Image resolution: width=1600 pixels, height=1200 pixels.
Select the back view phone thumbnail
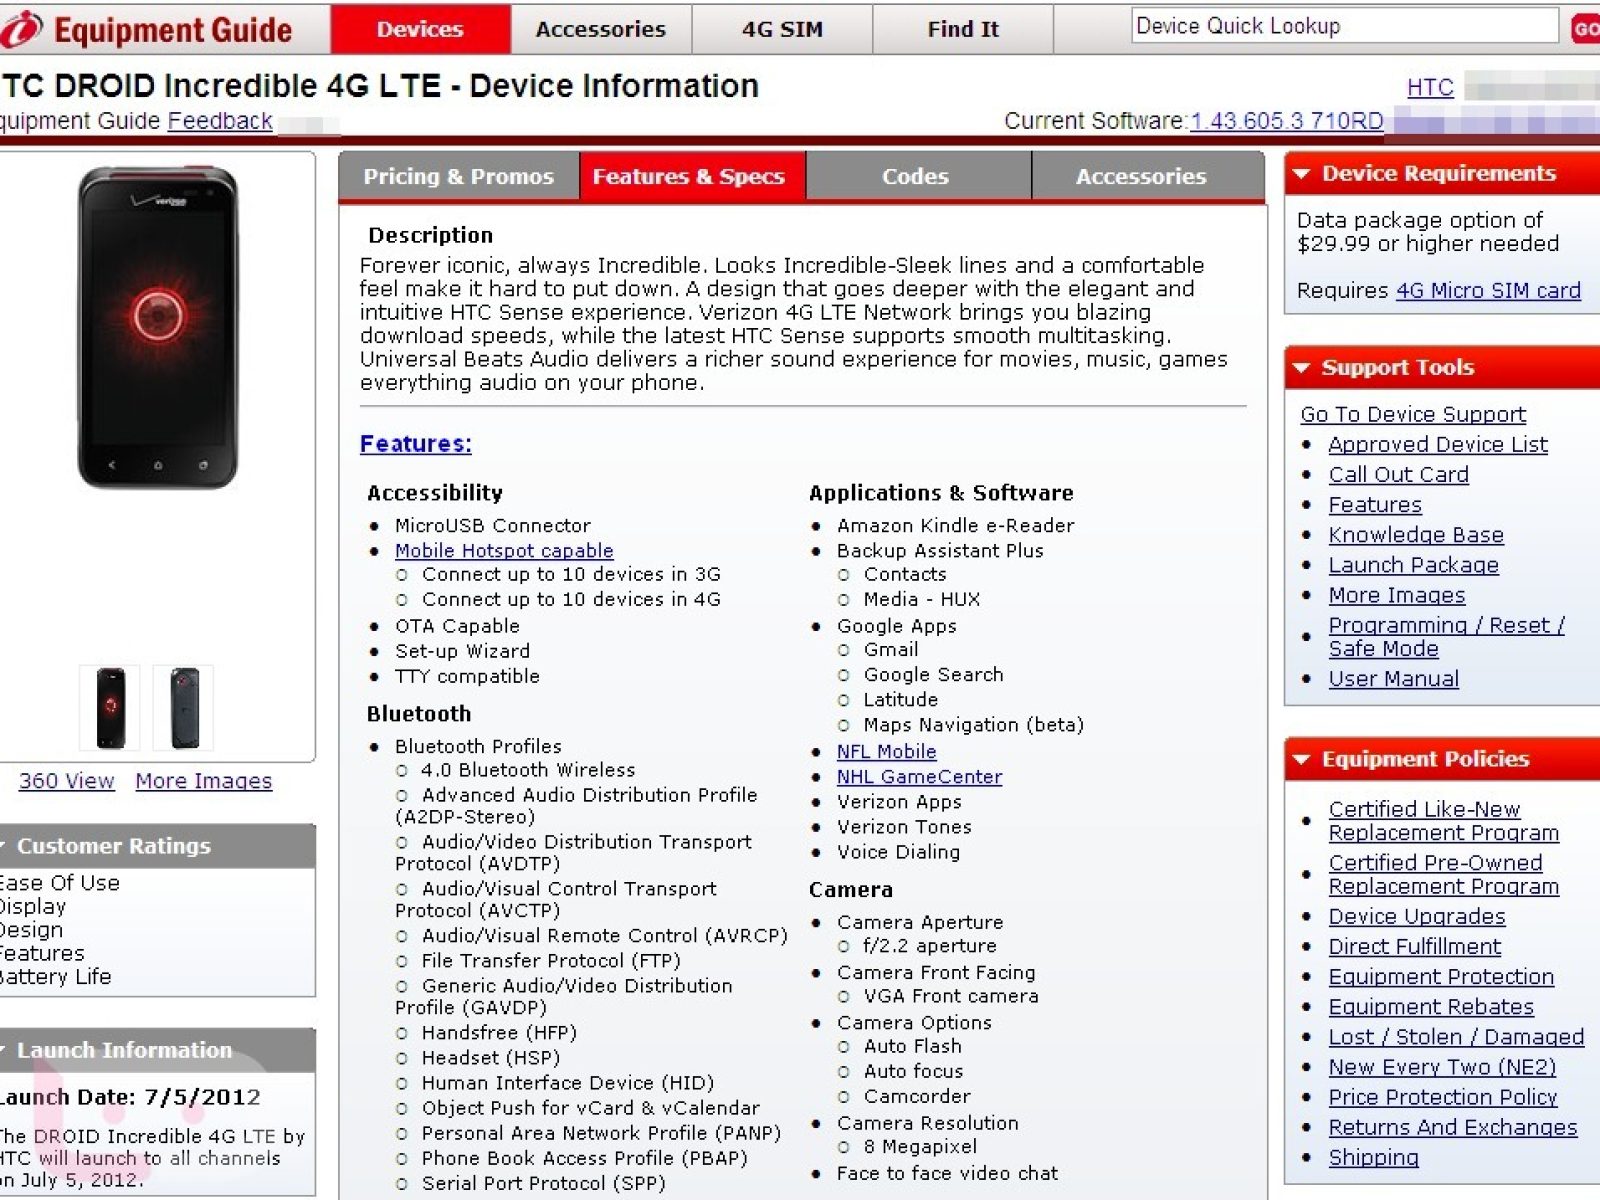pos(184,707)
